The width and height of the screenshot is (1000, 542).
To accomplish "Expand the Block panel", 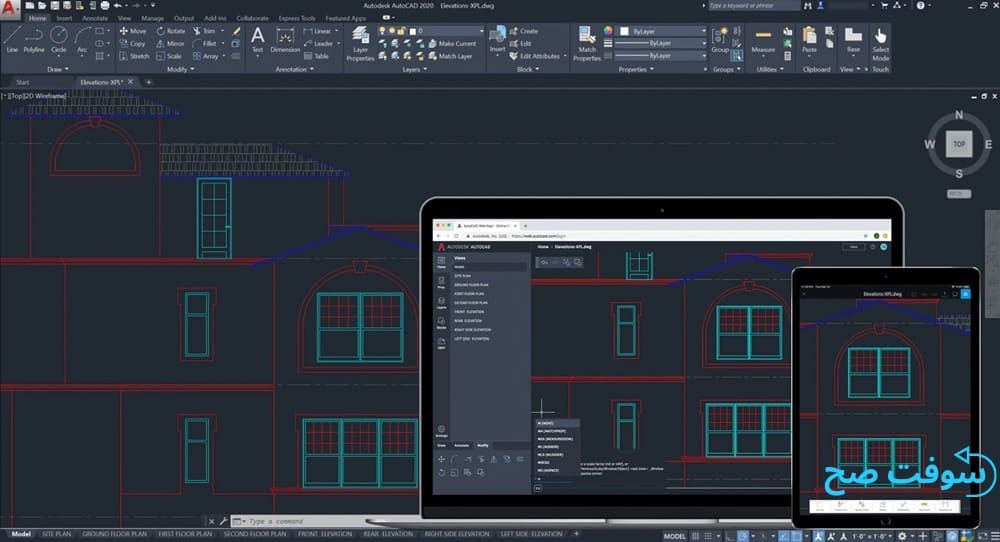I will point(528,70).
